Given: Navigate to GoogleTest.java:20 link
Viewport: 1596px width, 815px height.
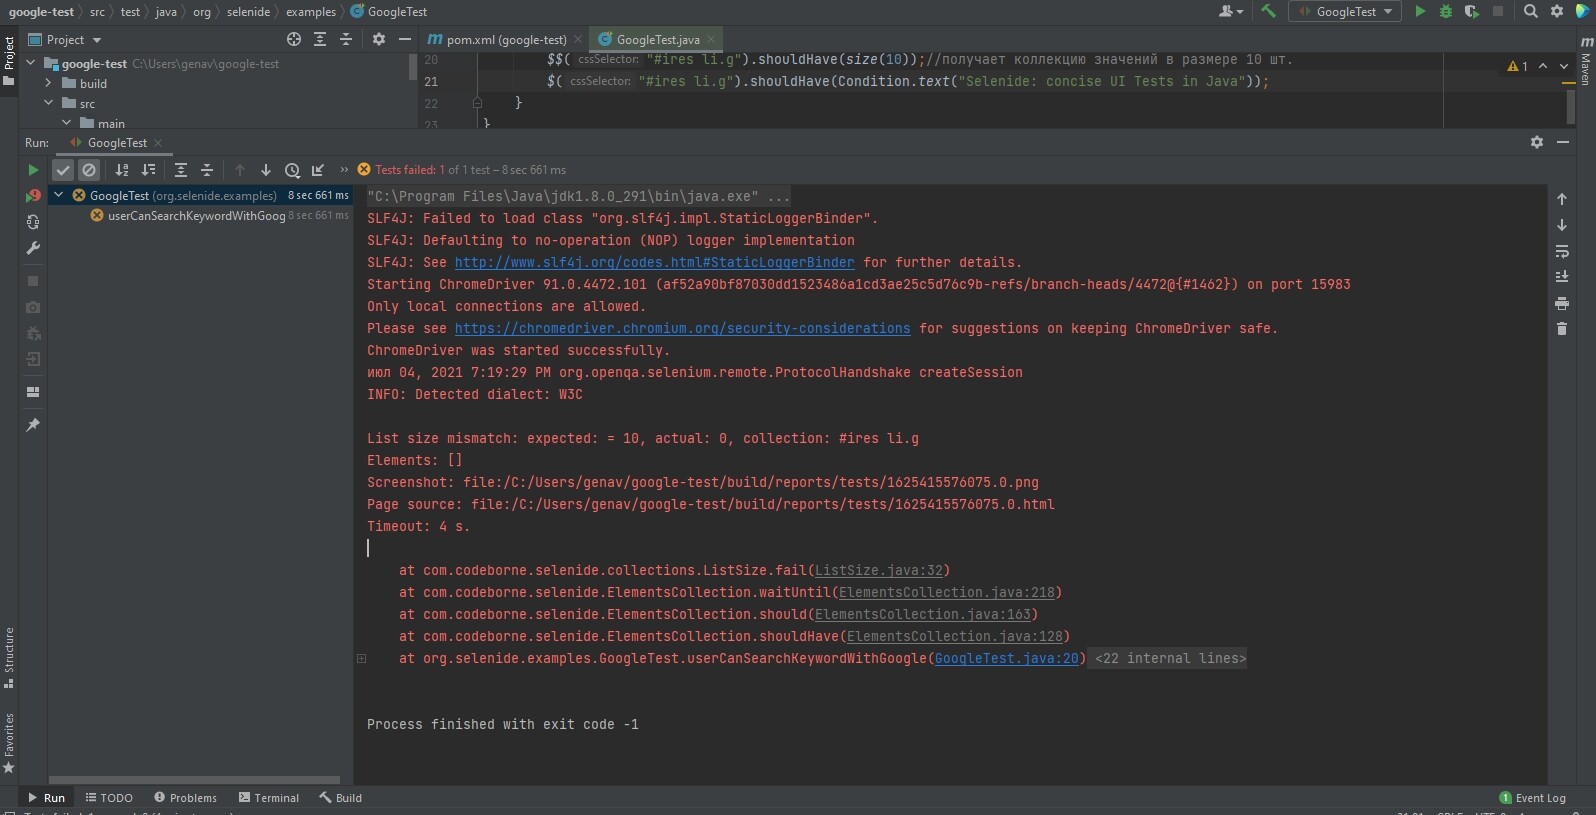Looking at the screenshot, I should pyautogui.click(x=1007, y=659).
